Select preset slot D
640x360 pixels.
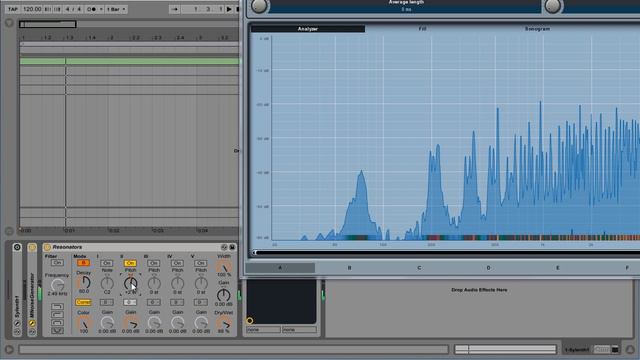tap(488, 268)
